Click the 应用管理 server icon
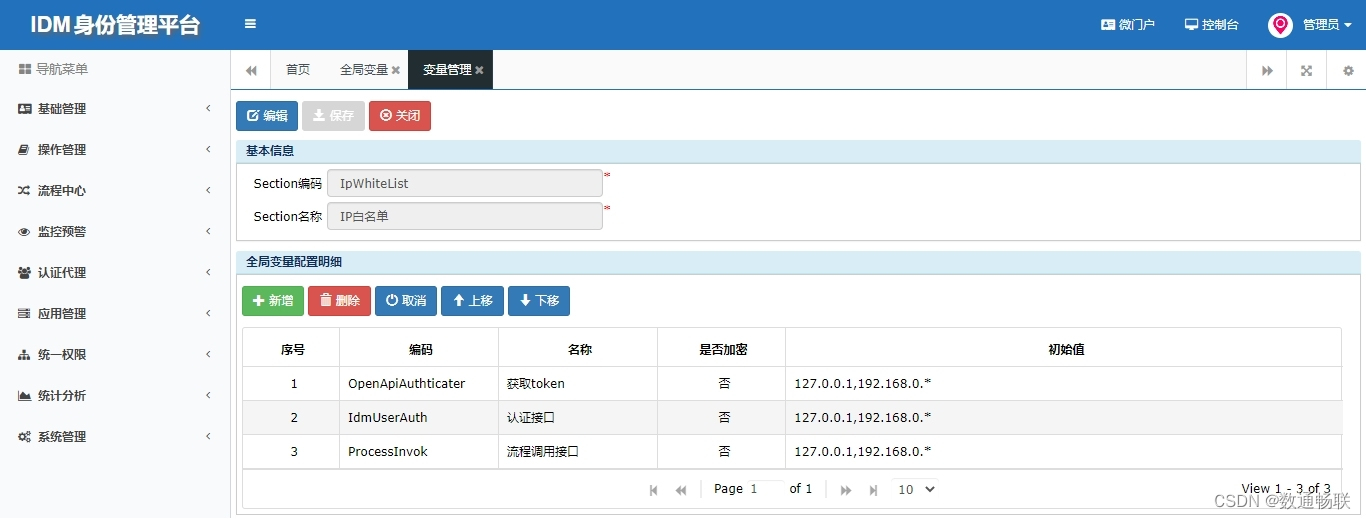Image resolution: width=1366 pixels, height=519 pixels. (25, 313)
